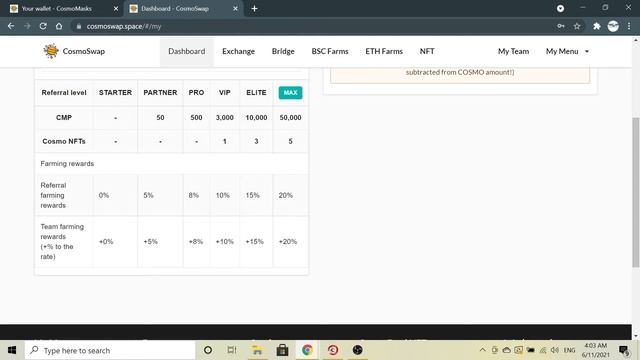Change the ENG input language

tap(569, 350)
